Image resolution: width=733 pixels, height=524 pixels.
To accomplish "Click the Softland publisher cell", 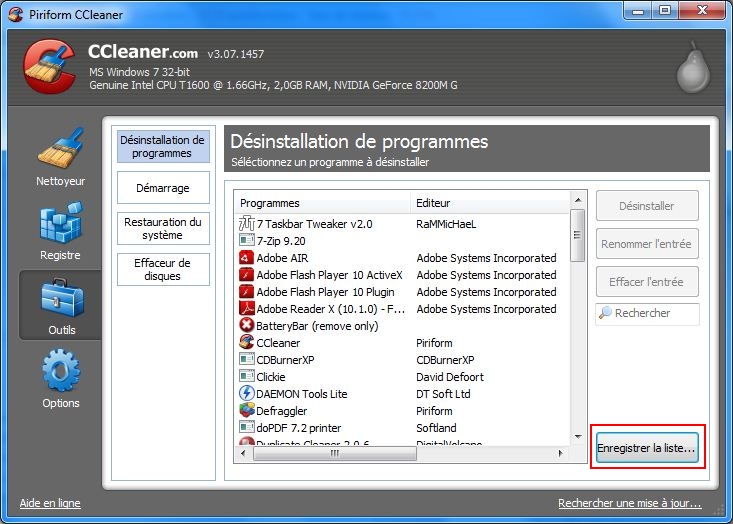I will [x=436, y=428].
